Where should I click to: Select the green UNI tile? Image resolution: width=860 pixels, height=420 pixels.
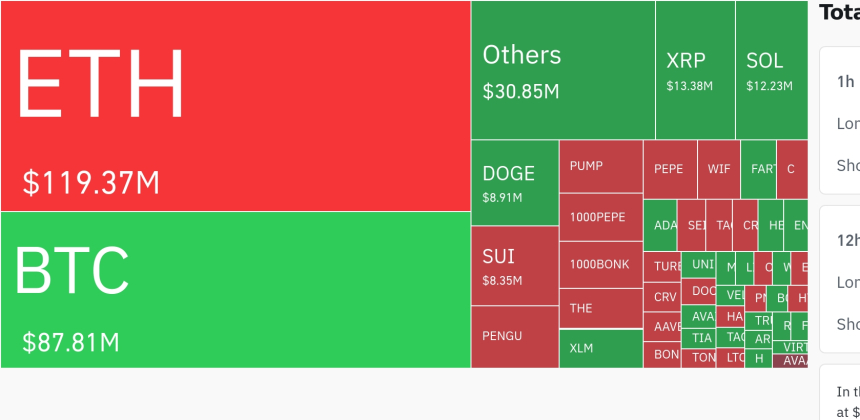point(702,265)
